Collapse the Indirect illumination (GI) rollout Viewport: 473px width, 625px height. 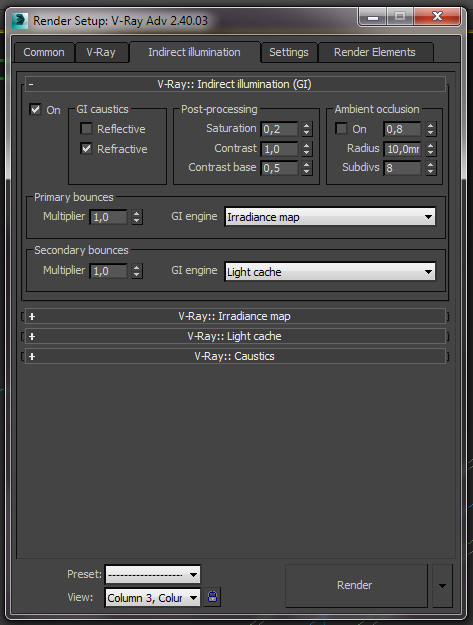coord(235,84)
